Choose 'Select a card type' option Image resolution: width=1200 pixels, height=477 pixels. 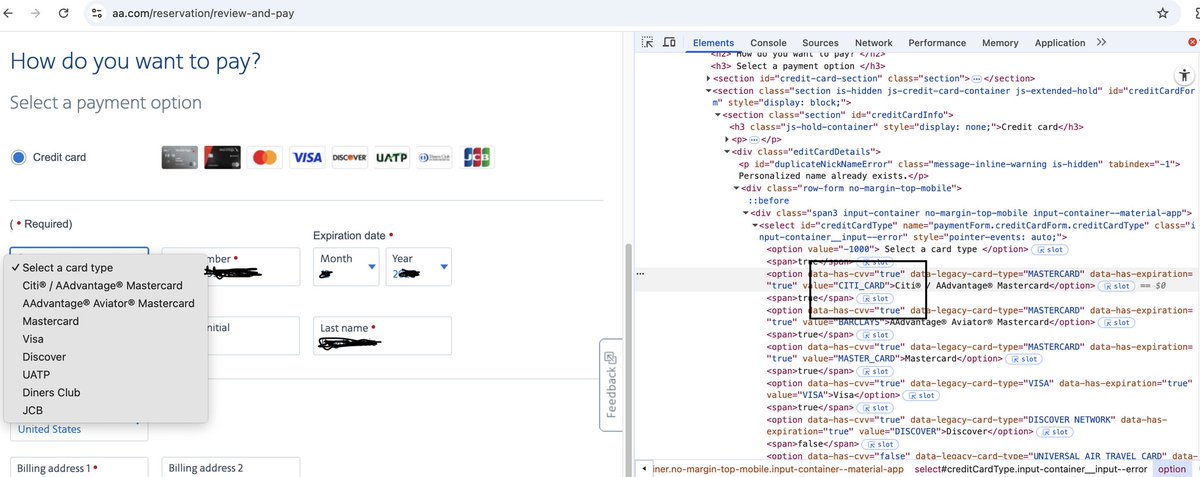point(106,268)
